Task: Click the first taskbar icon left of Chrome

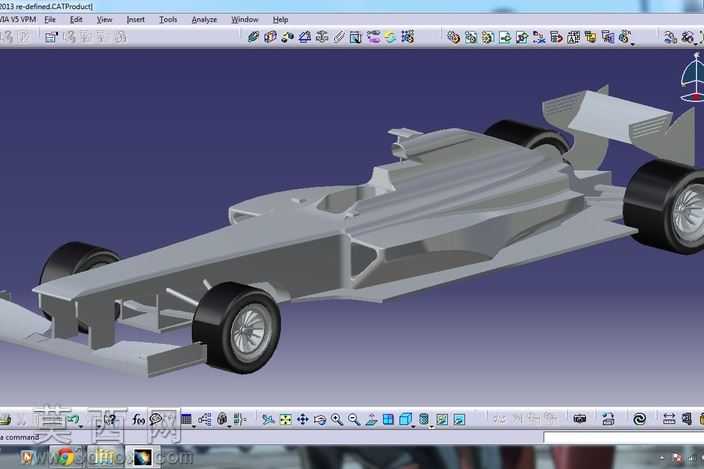Action: click(x=27, y=457)
